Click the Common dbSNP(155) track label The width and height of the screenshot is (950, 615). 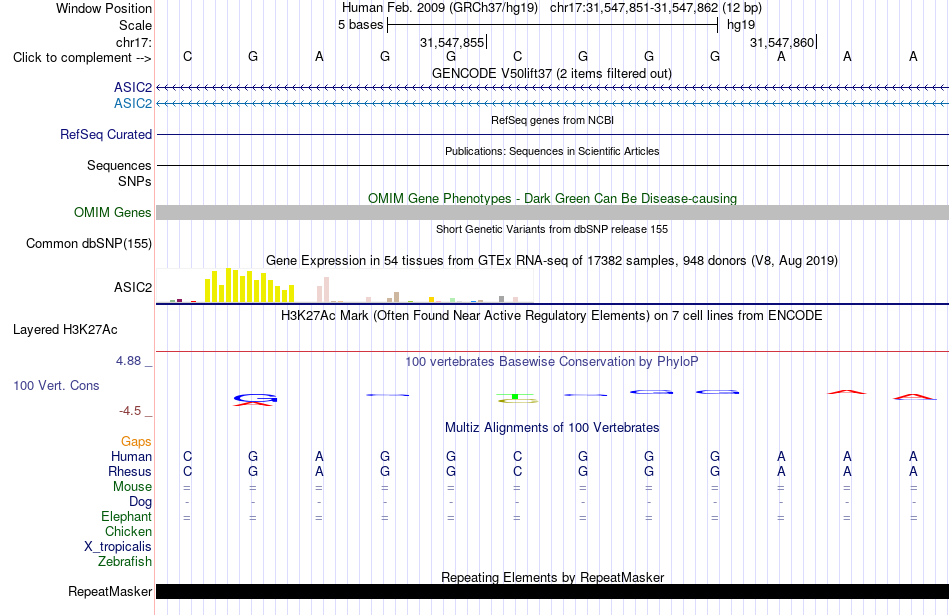pos(89,244)
